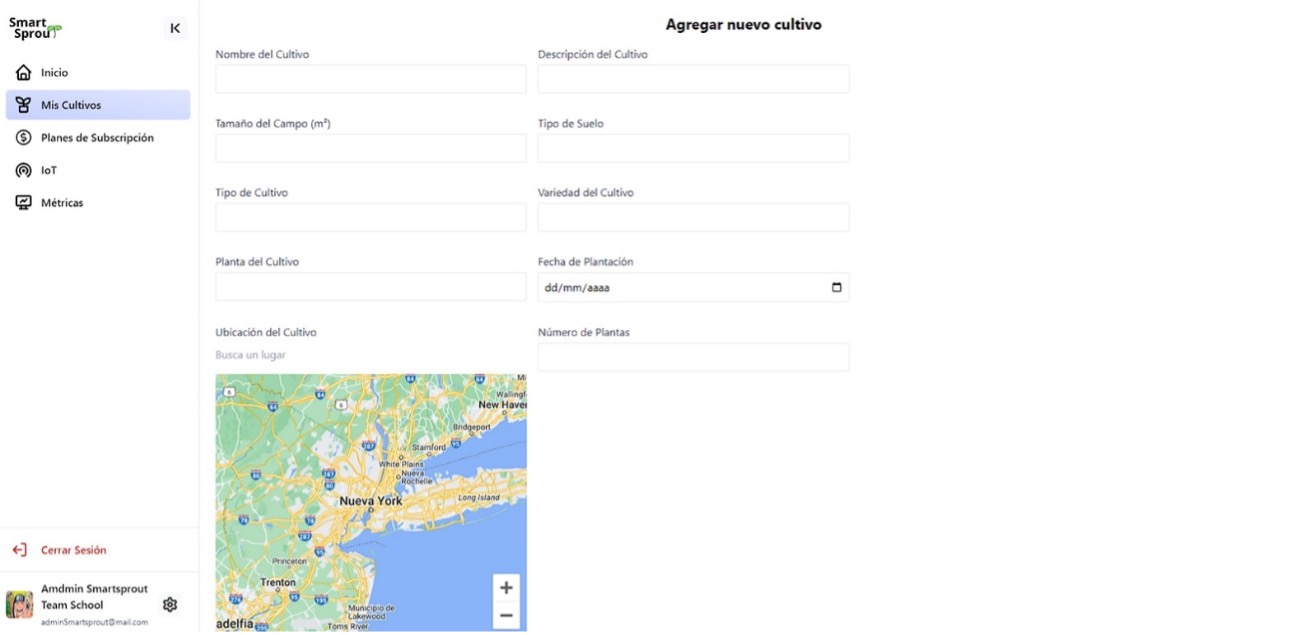This screenshot has height=635, width=1292.
Task: Navigate to Métricas
Action: (62, 203)
